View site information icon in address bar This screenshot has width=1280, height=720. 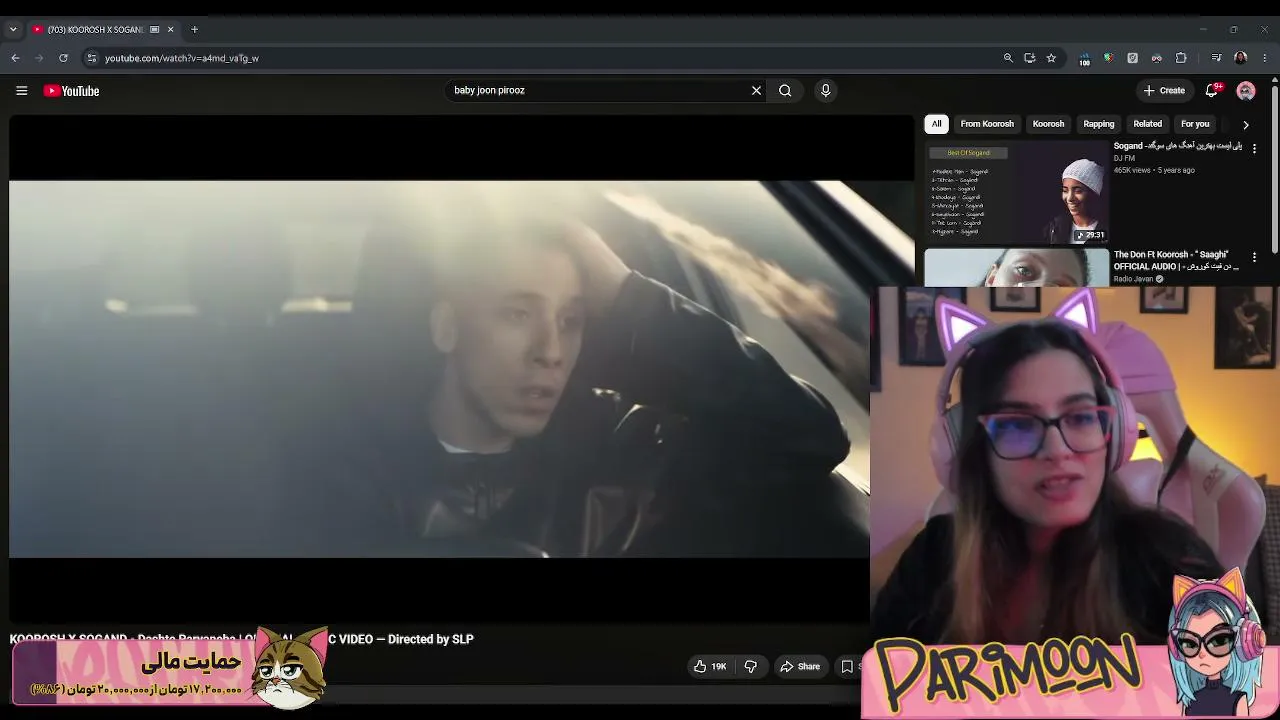pyautogui.click(x=91, y=58)
